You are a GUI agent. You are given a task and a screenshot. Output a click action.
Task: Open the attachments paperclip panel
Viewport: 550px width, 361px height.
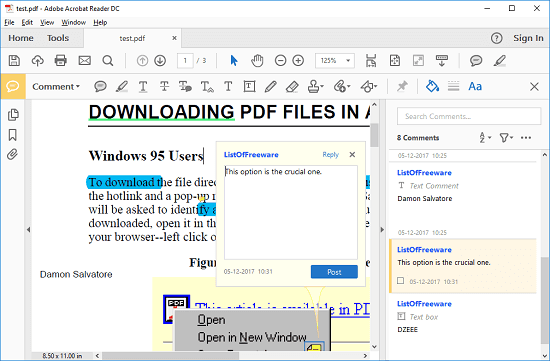tap(12, 154)
